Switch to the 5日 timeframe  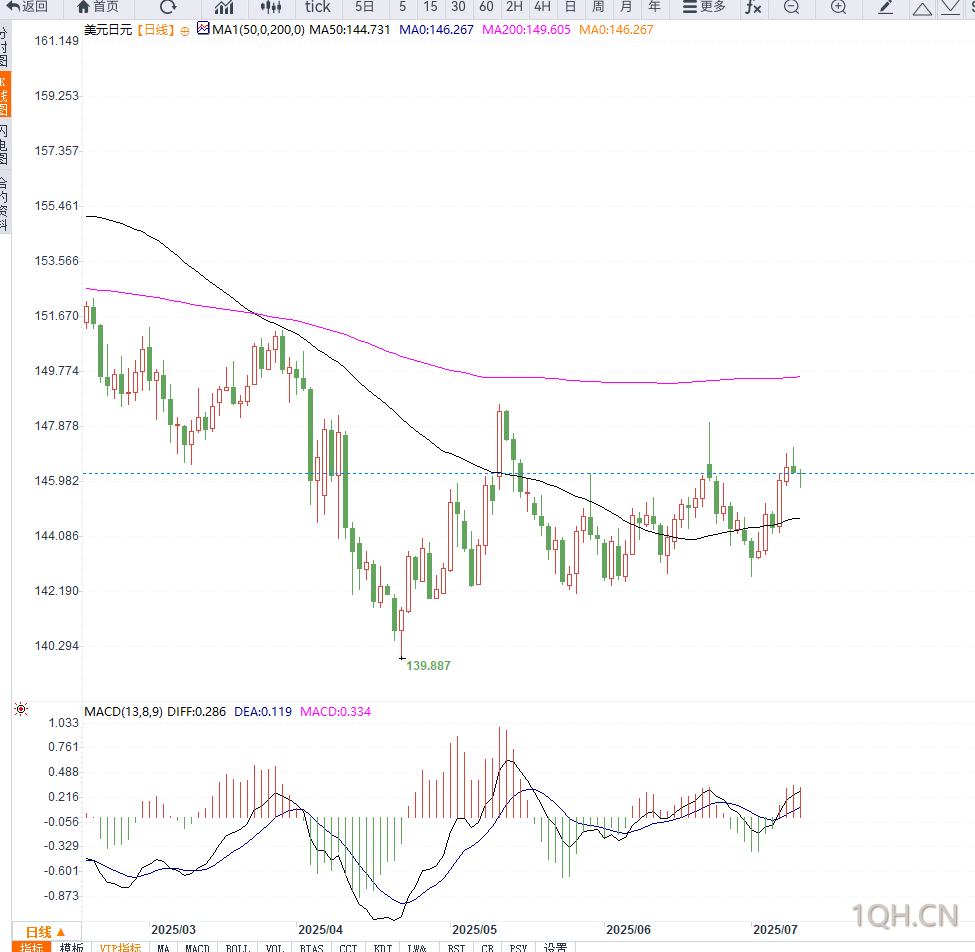pyautogui.click(x=364, y=7)
